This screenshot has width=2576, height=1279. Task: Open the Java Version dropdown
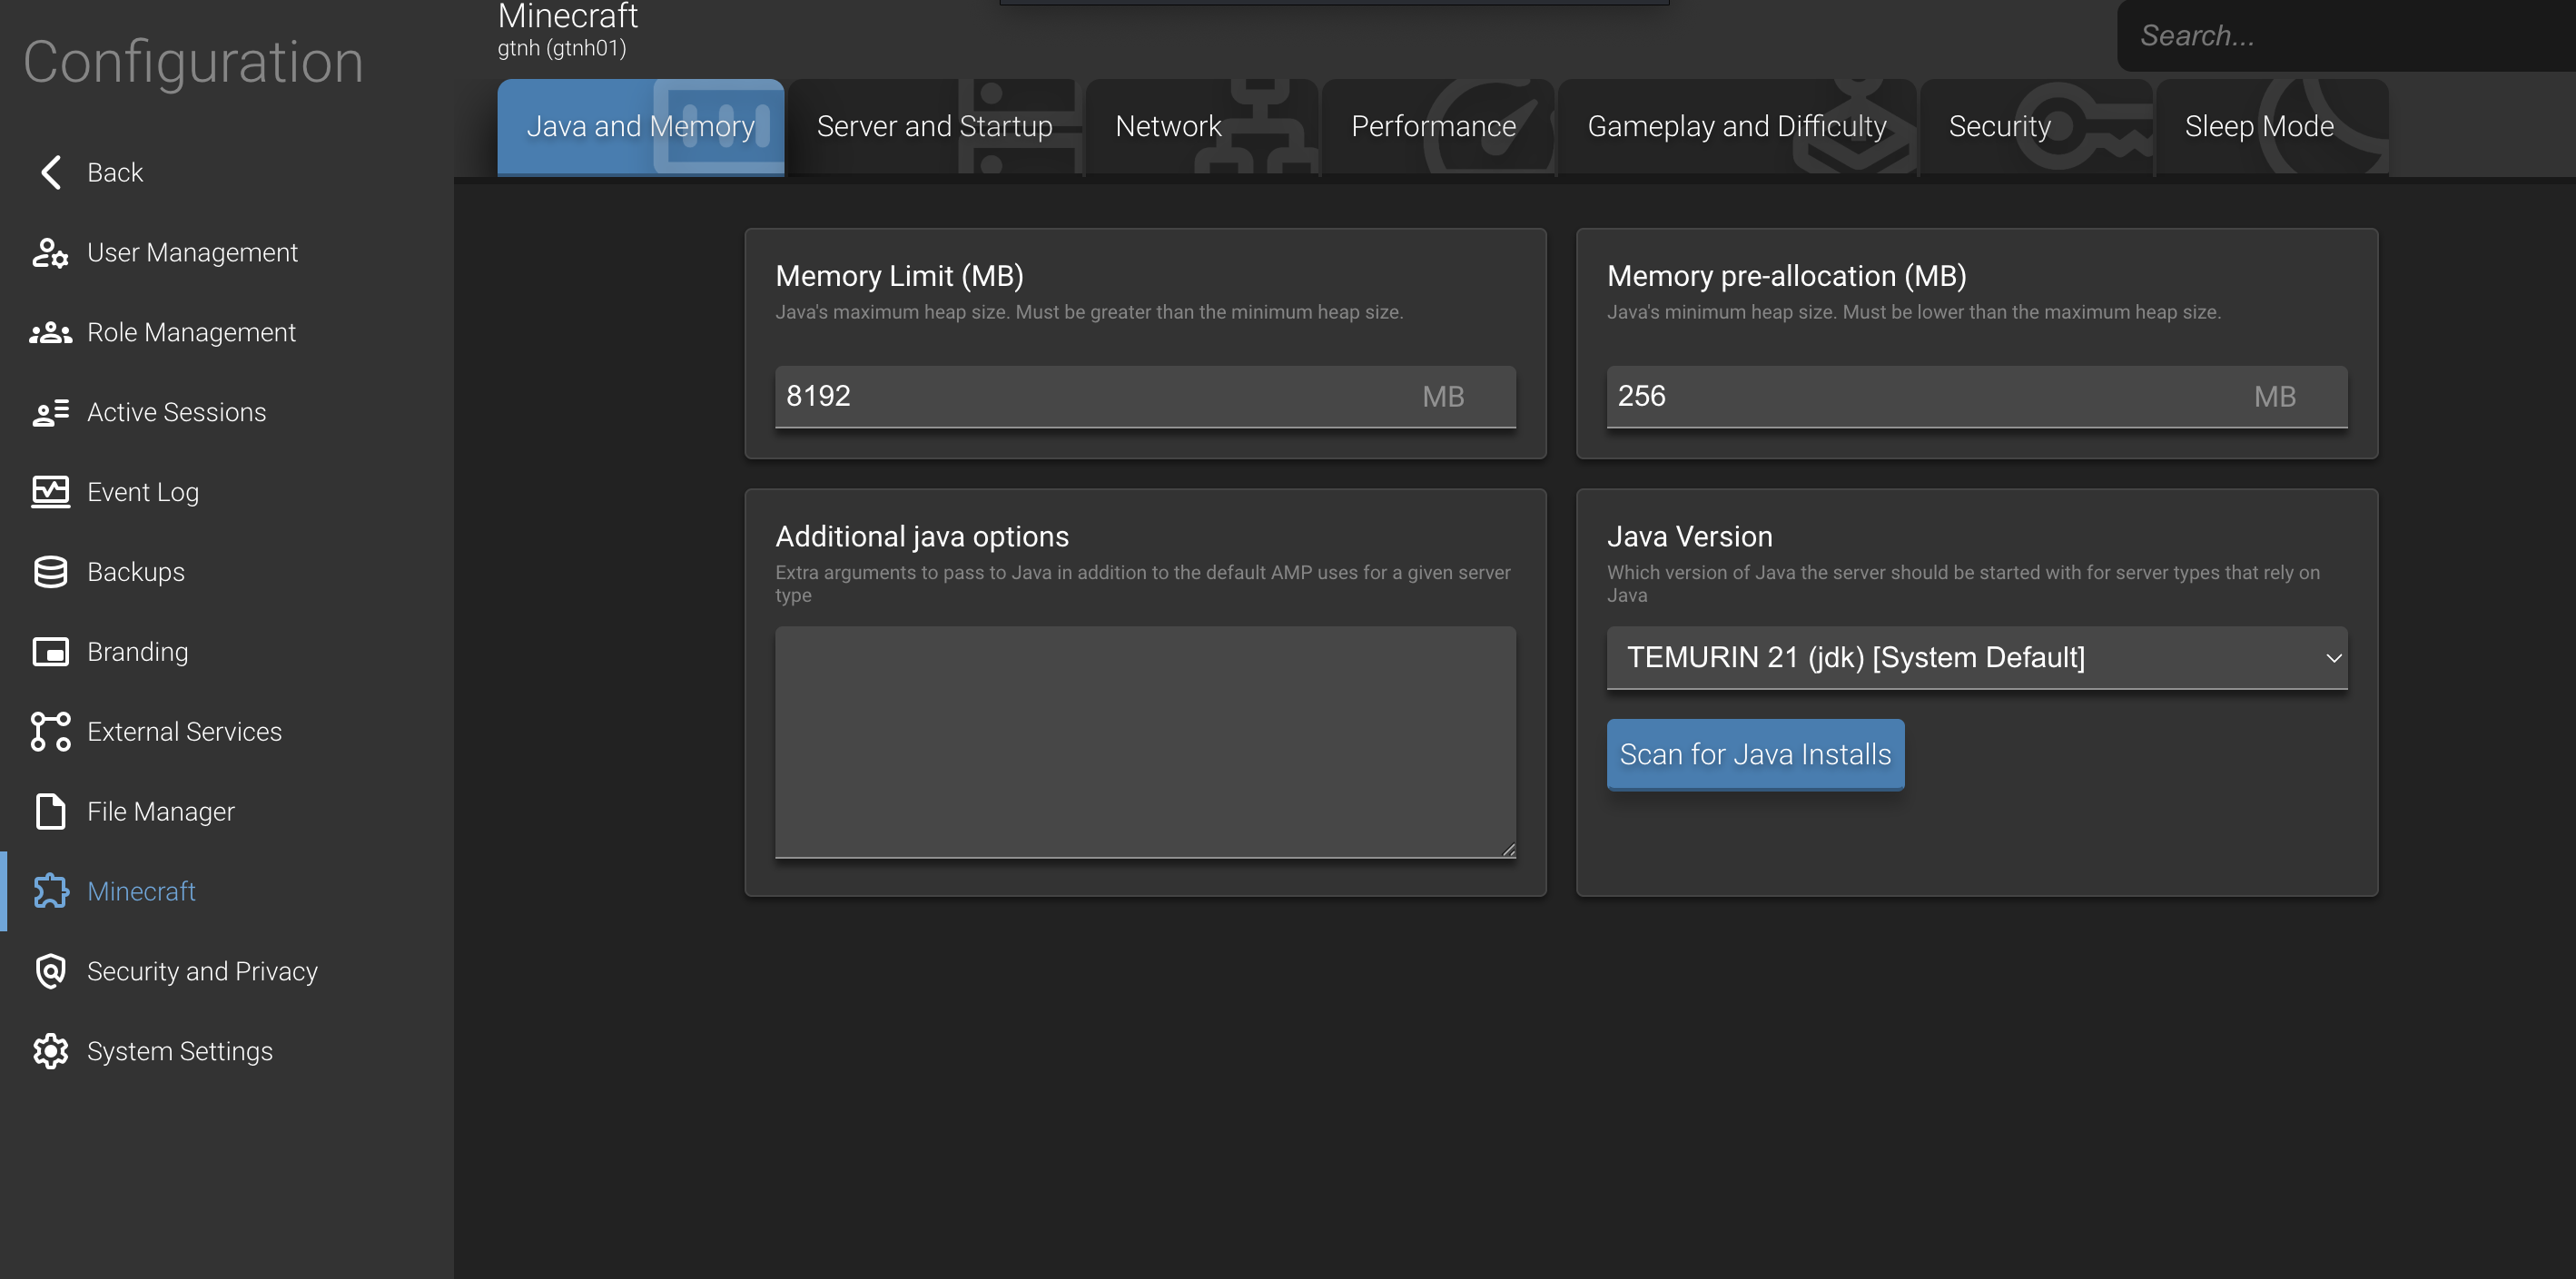point(1976,657)
